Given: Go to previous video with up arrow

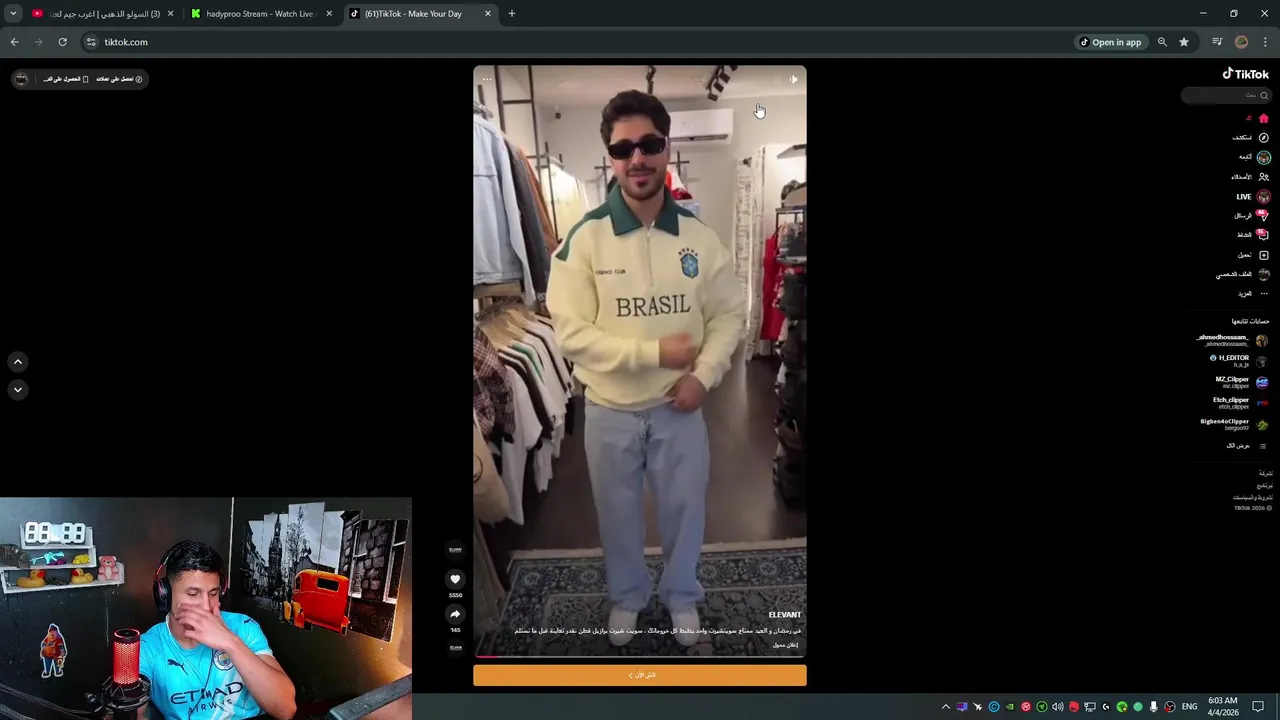Looking at the screenshot, I should click(x=17, y=362).
